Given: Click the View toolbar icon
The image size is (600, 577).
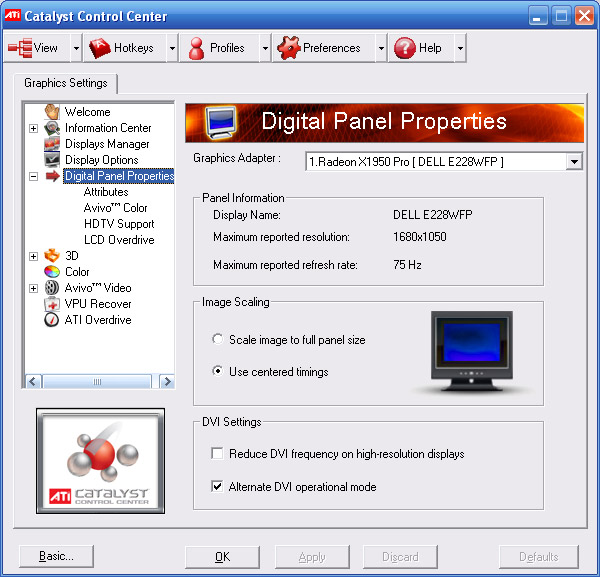Looking at the screenshot, I should (x=20, y=48).
